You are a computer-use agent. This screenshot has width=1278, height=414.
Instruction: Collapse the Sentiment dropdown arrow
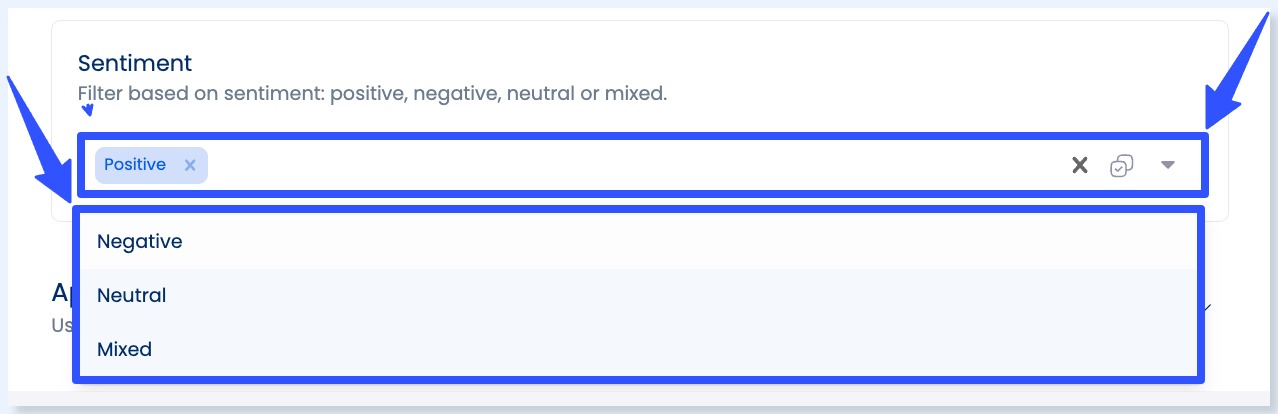pyautogui.click(x=1167, y=166)
